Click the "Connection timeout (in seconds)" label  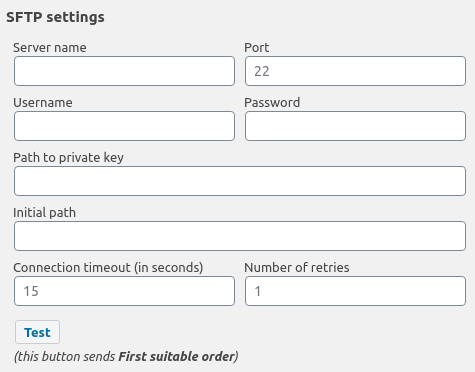108,268
